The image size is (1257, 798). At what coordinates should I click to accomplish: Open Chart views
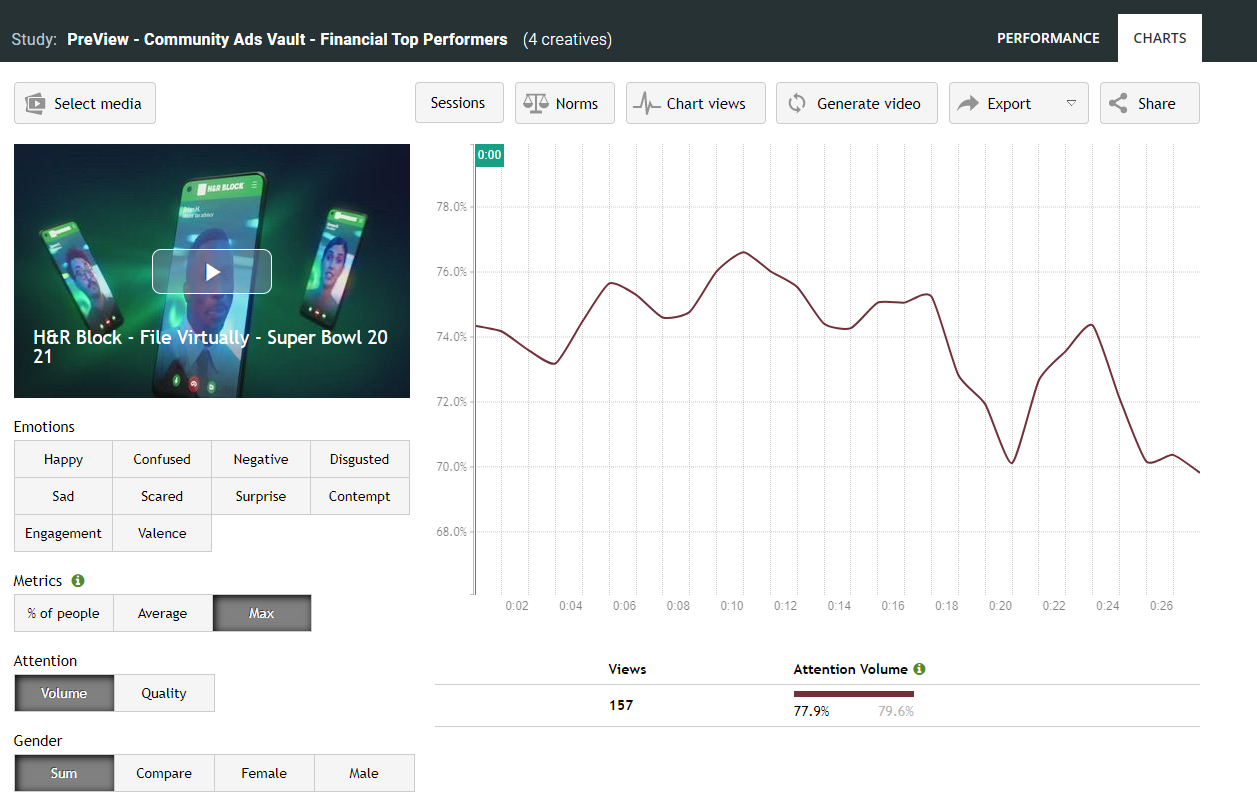[696, 103]
